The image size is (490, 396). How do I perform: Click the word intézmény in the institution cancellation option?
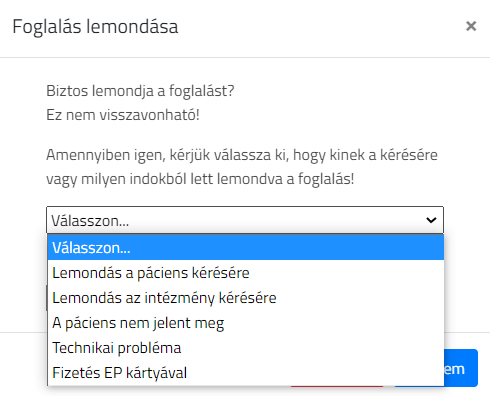pos(179,298)
